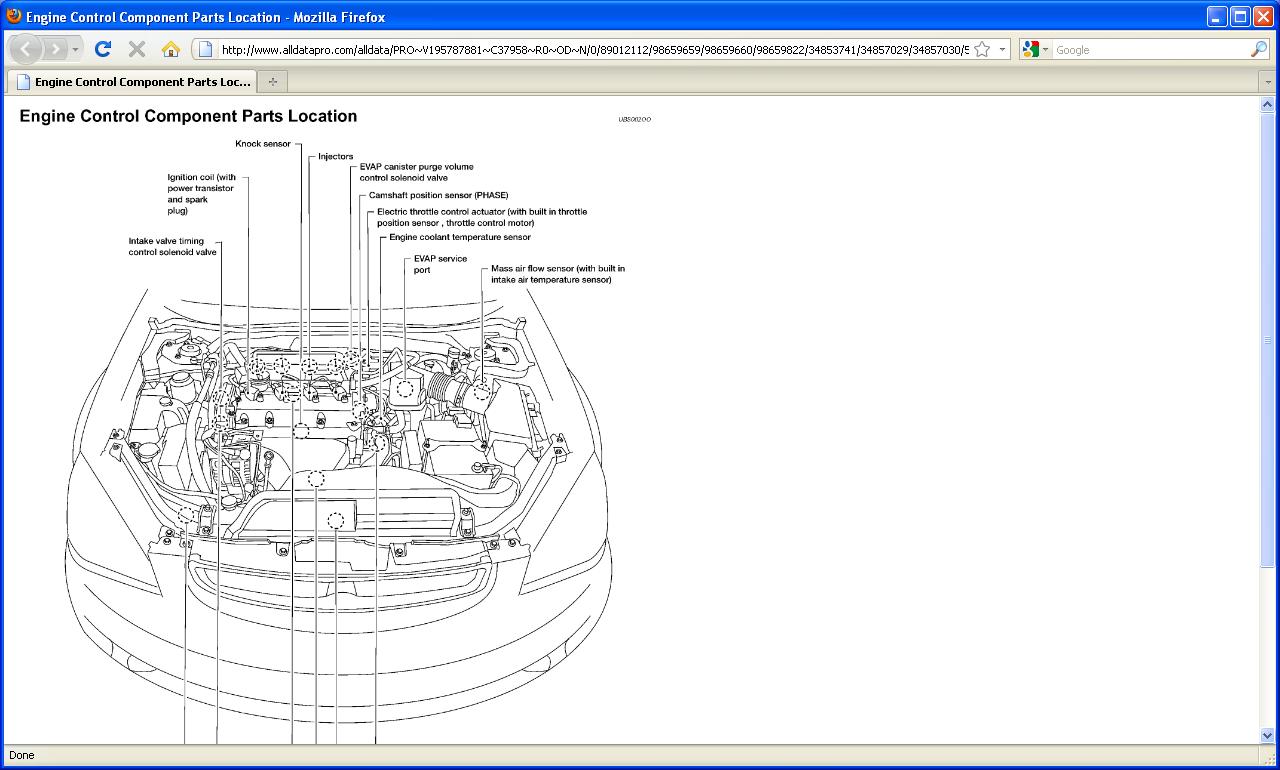1280x770 pixels.
Task: Open the Google search engine selector
Action: 1035,49
